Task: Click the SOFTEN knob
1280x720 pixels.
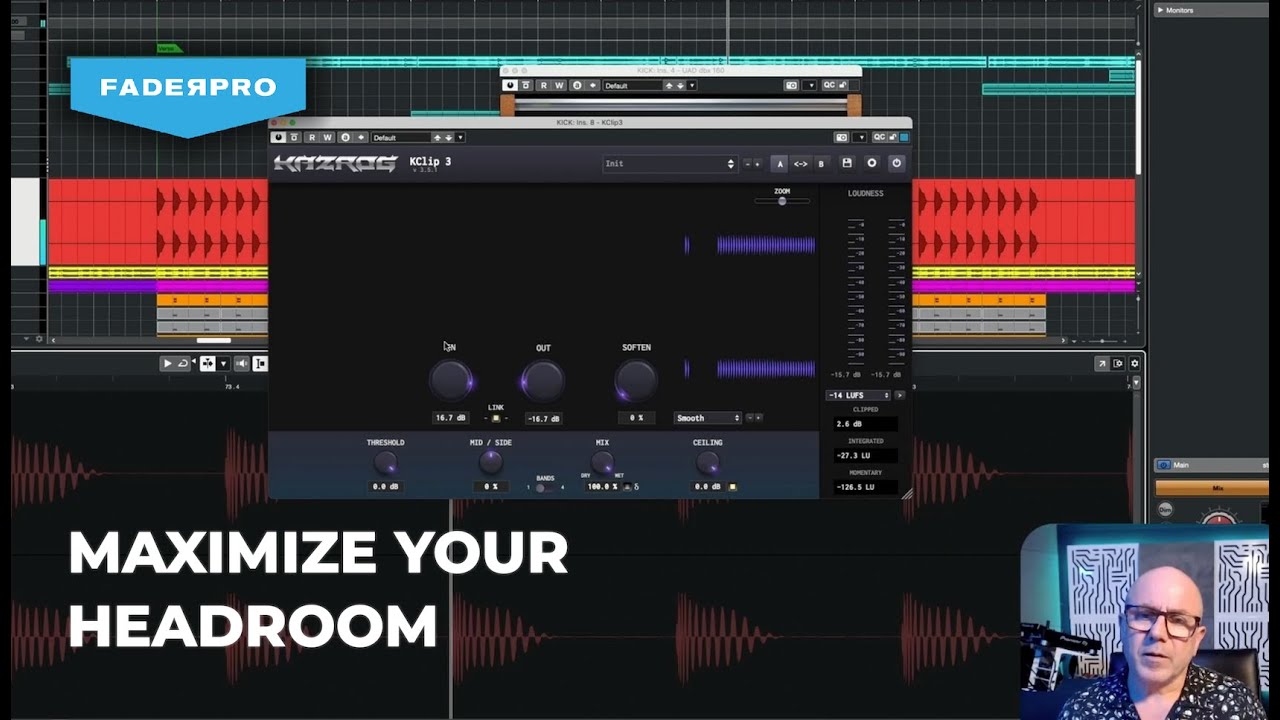Action: point(636,380)
